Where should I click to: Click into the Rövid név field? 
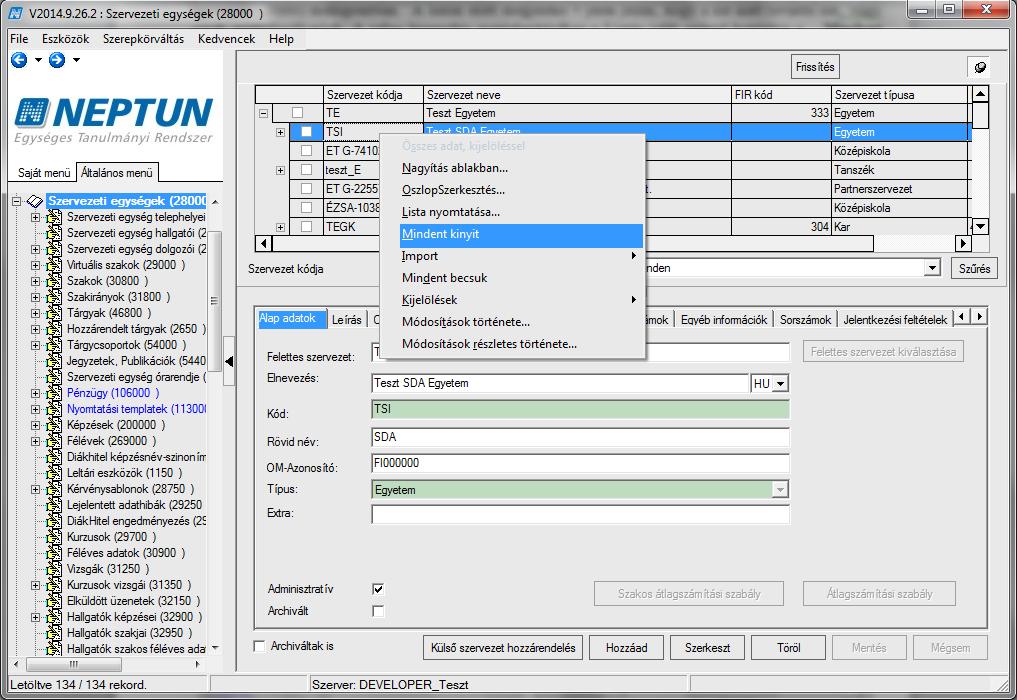pos(580,437)
